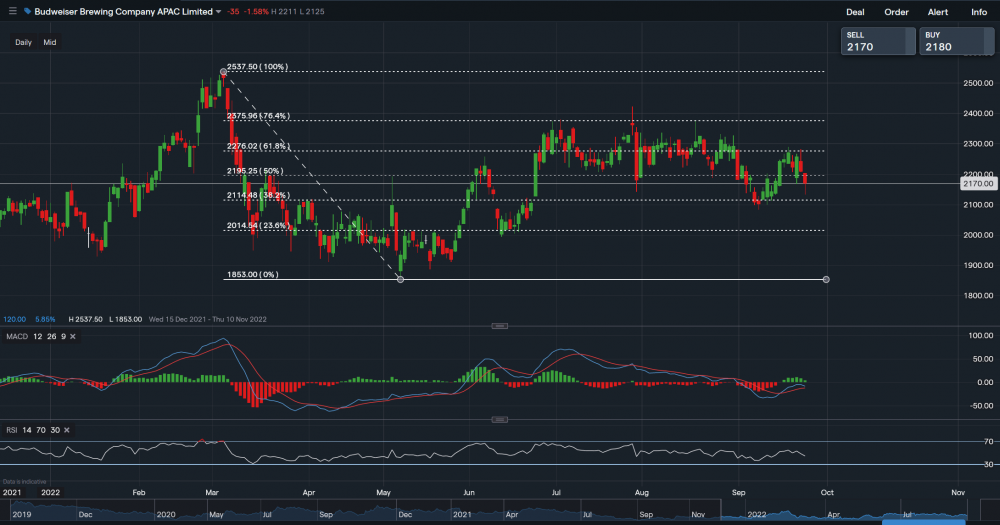Switch to the Order tab
The image size is (1000, 525).
(x=896, y=12)
